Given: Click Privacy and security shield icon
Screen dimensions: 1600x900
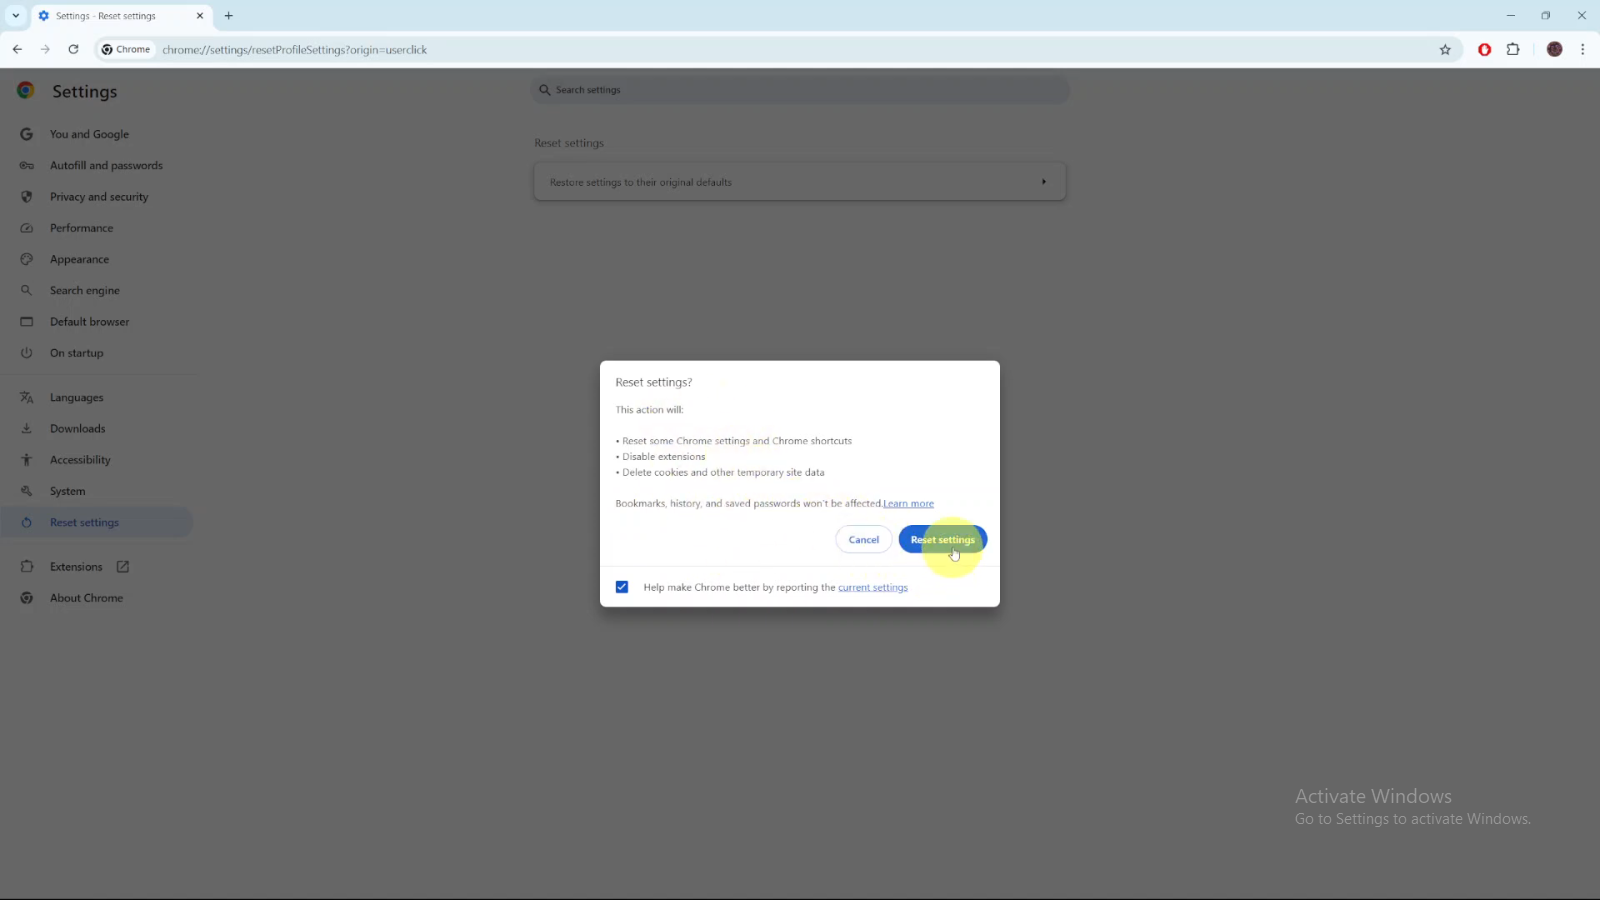Looking at the screenshot, I should (27, 197).
